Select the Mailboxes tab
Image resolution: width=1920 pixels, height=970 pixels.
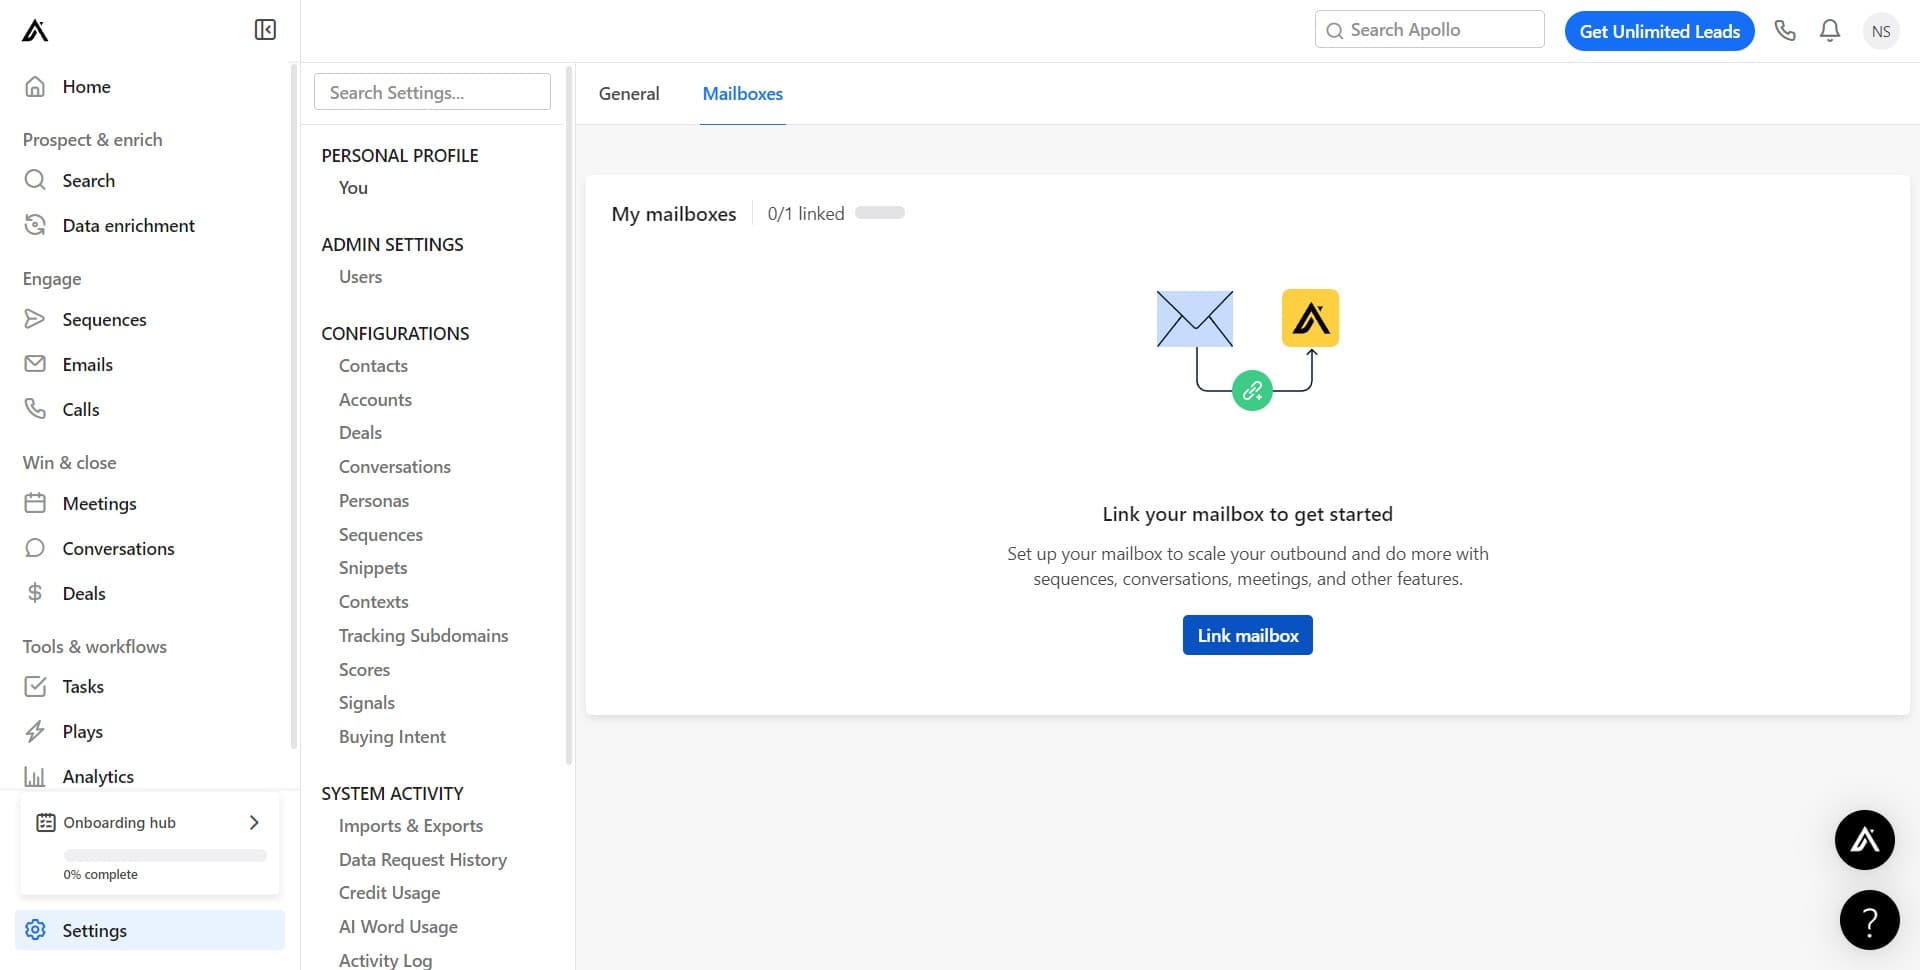point(742,93)
